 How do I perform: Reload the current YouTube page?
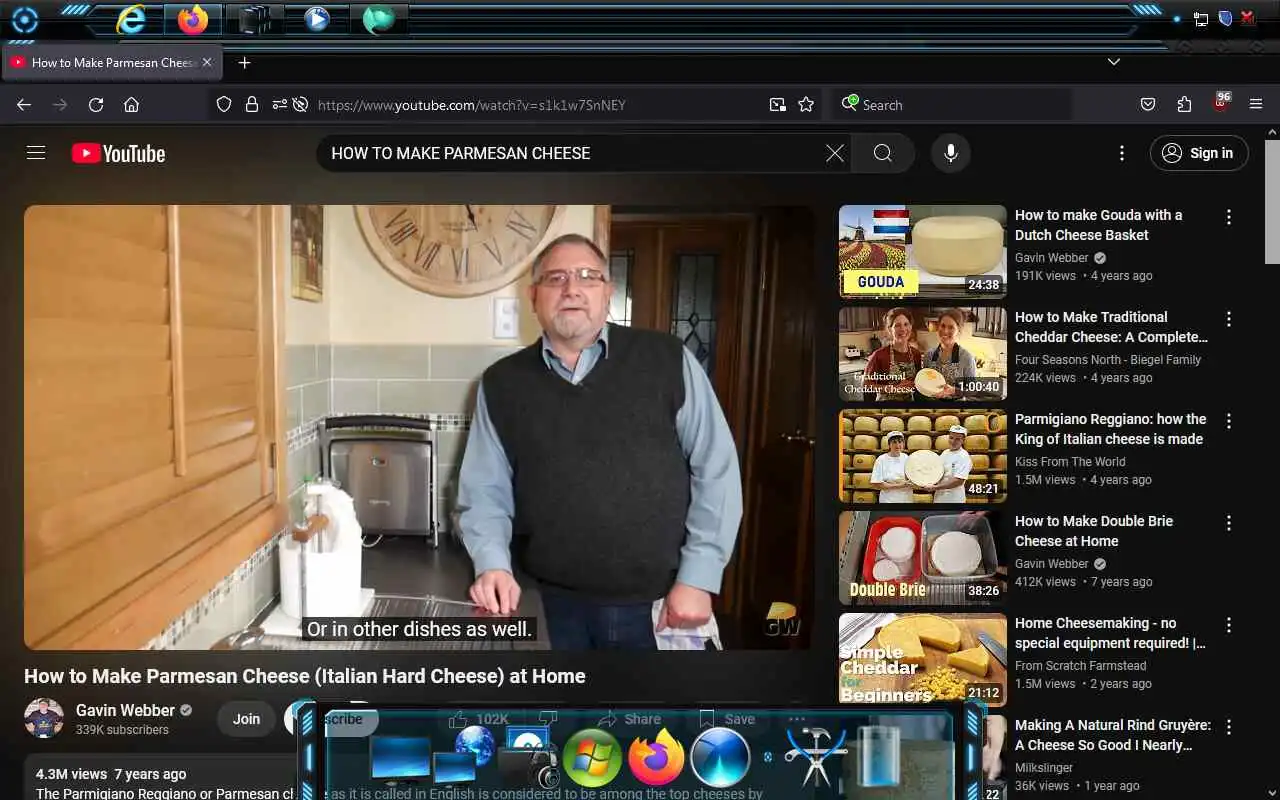click(x=96, y=104)
